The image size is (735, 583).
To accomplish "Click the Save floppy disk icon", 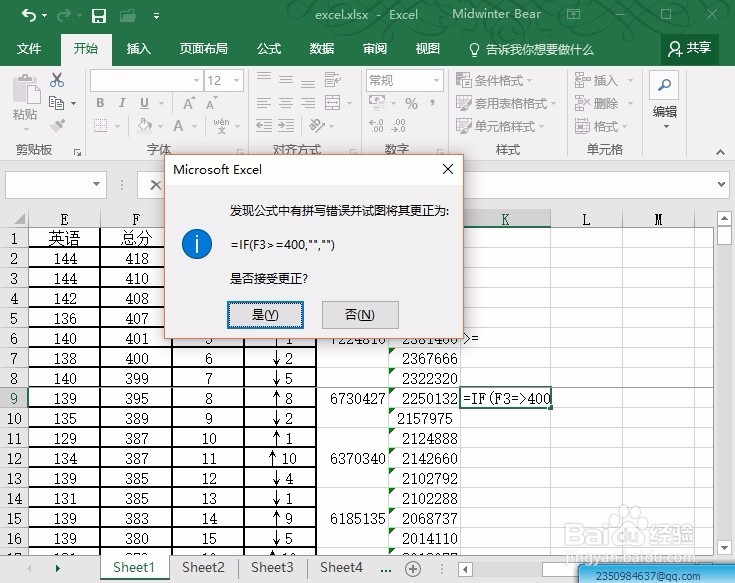I will [98, 16].
